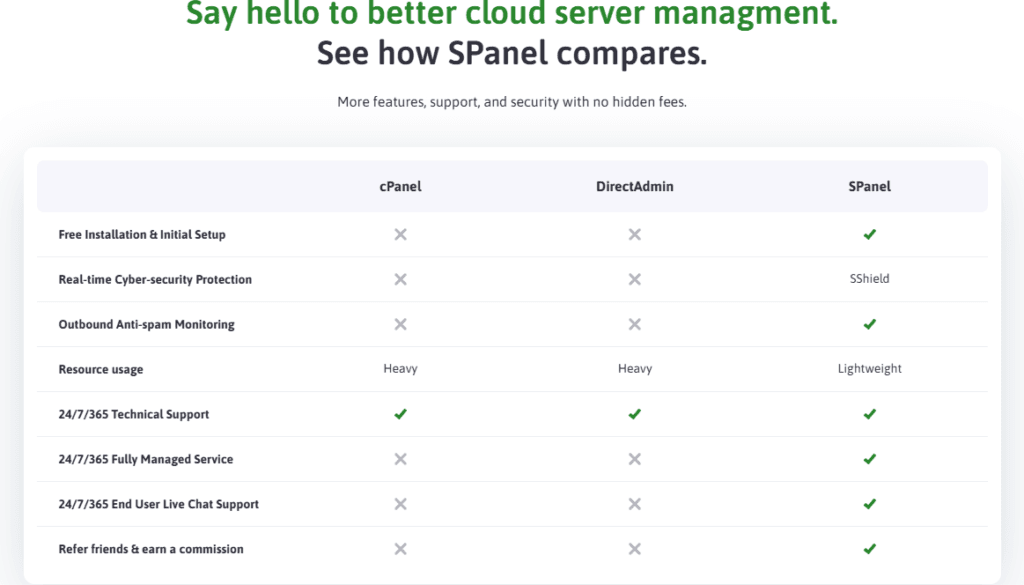
Task: Click the DirectAdmin column header
Action: pos(635,187)
